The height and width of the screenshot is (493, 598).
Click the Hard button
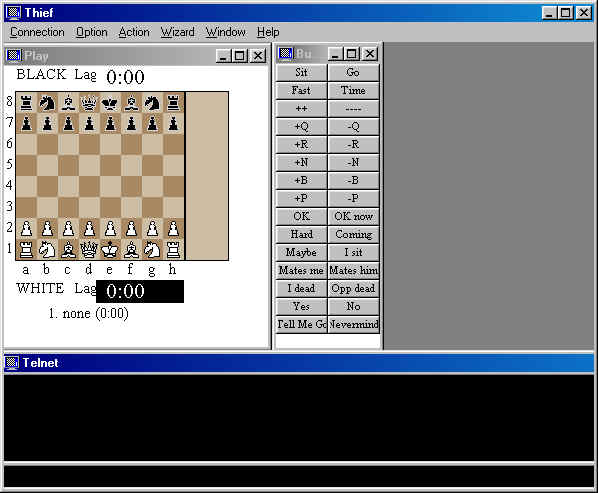pos(301,234)
